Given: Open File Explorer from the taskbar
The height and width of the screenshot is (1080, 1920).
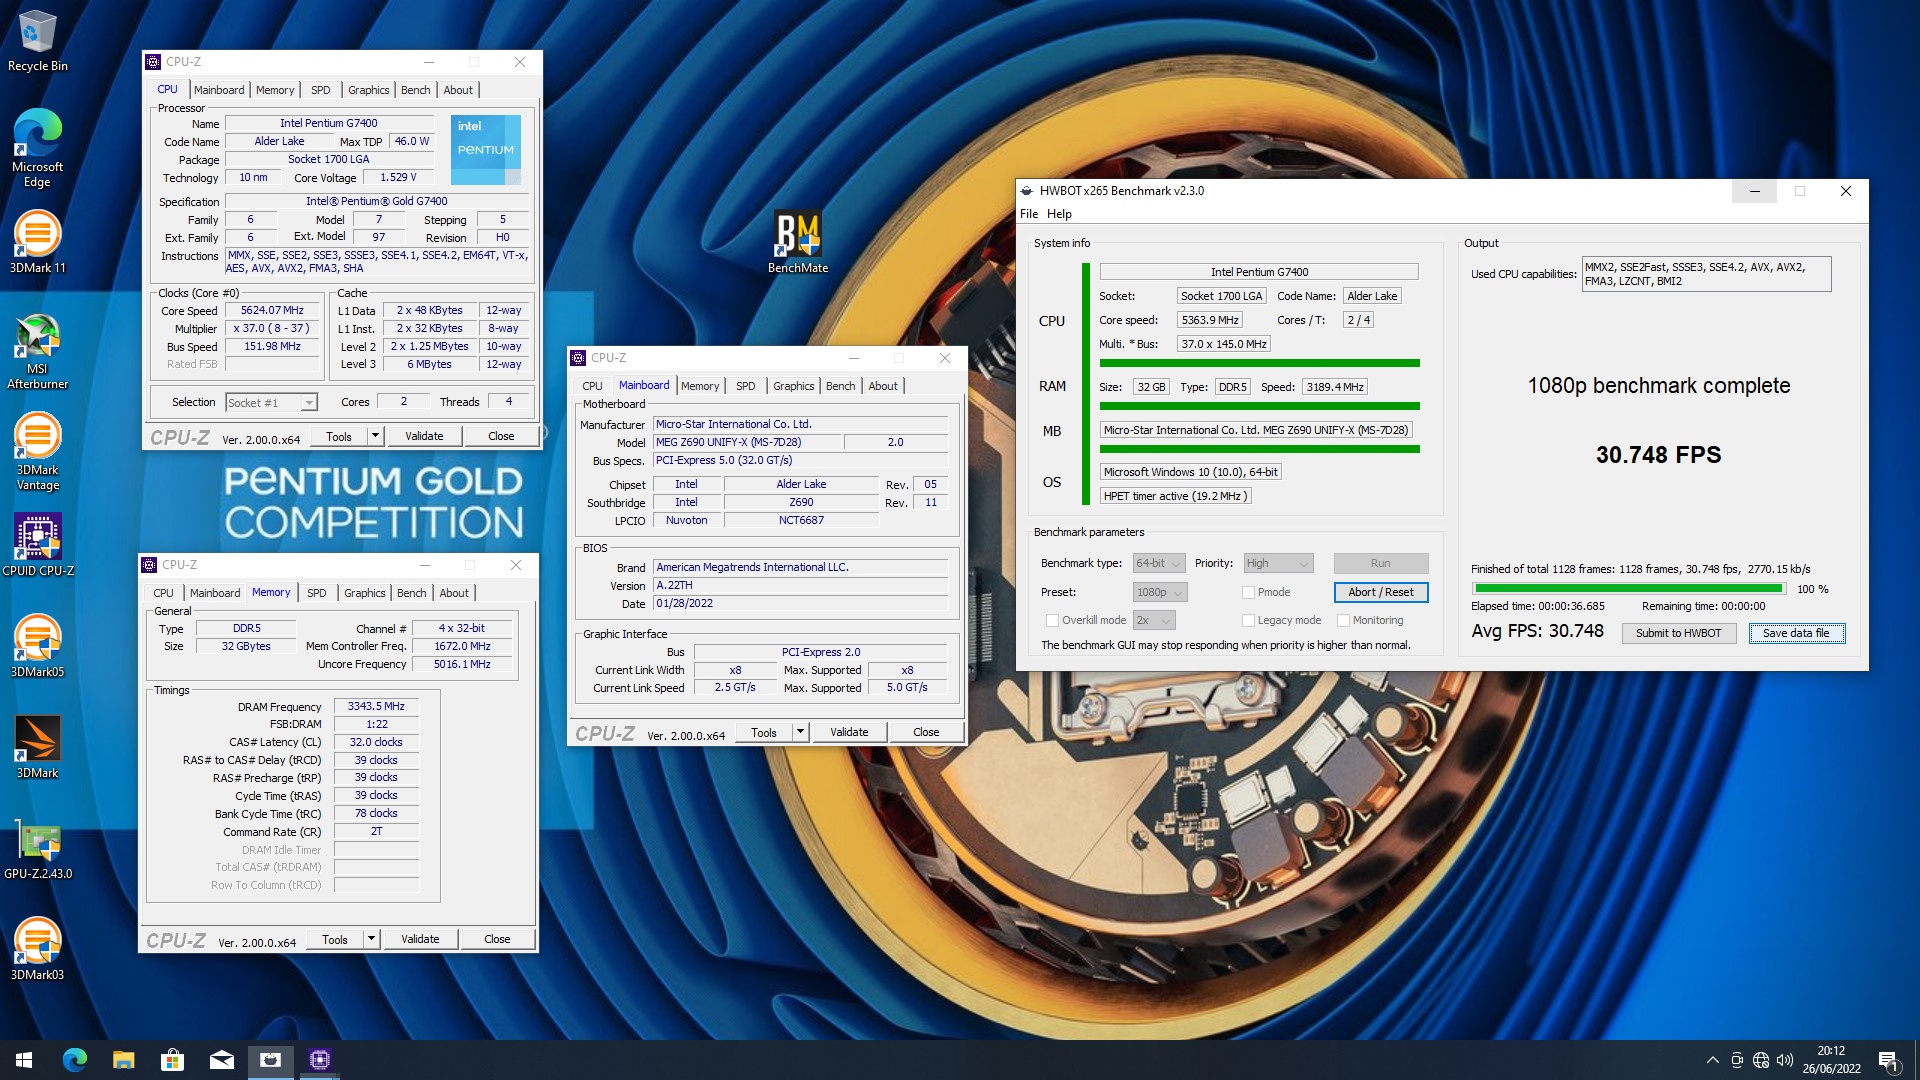Looking at the screenshot, I should point(123,1060).
